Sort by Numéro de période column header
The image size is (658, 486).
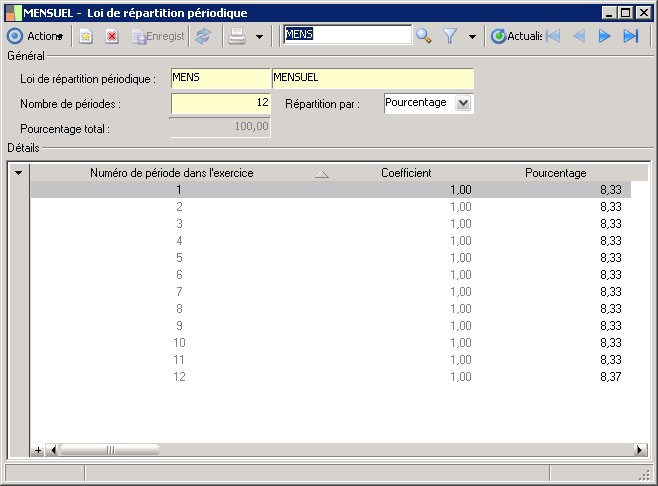[x=172, y=173]
